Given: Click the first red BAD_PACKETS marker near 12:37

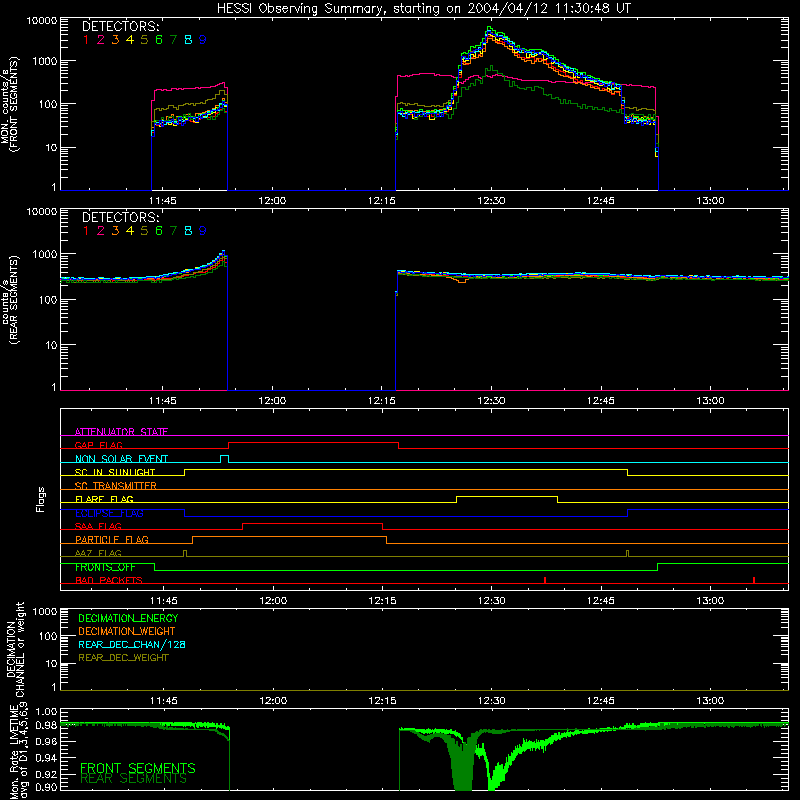Looking at the screenshot, I should pos(545,580).
